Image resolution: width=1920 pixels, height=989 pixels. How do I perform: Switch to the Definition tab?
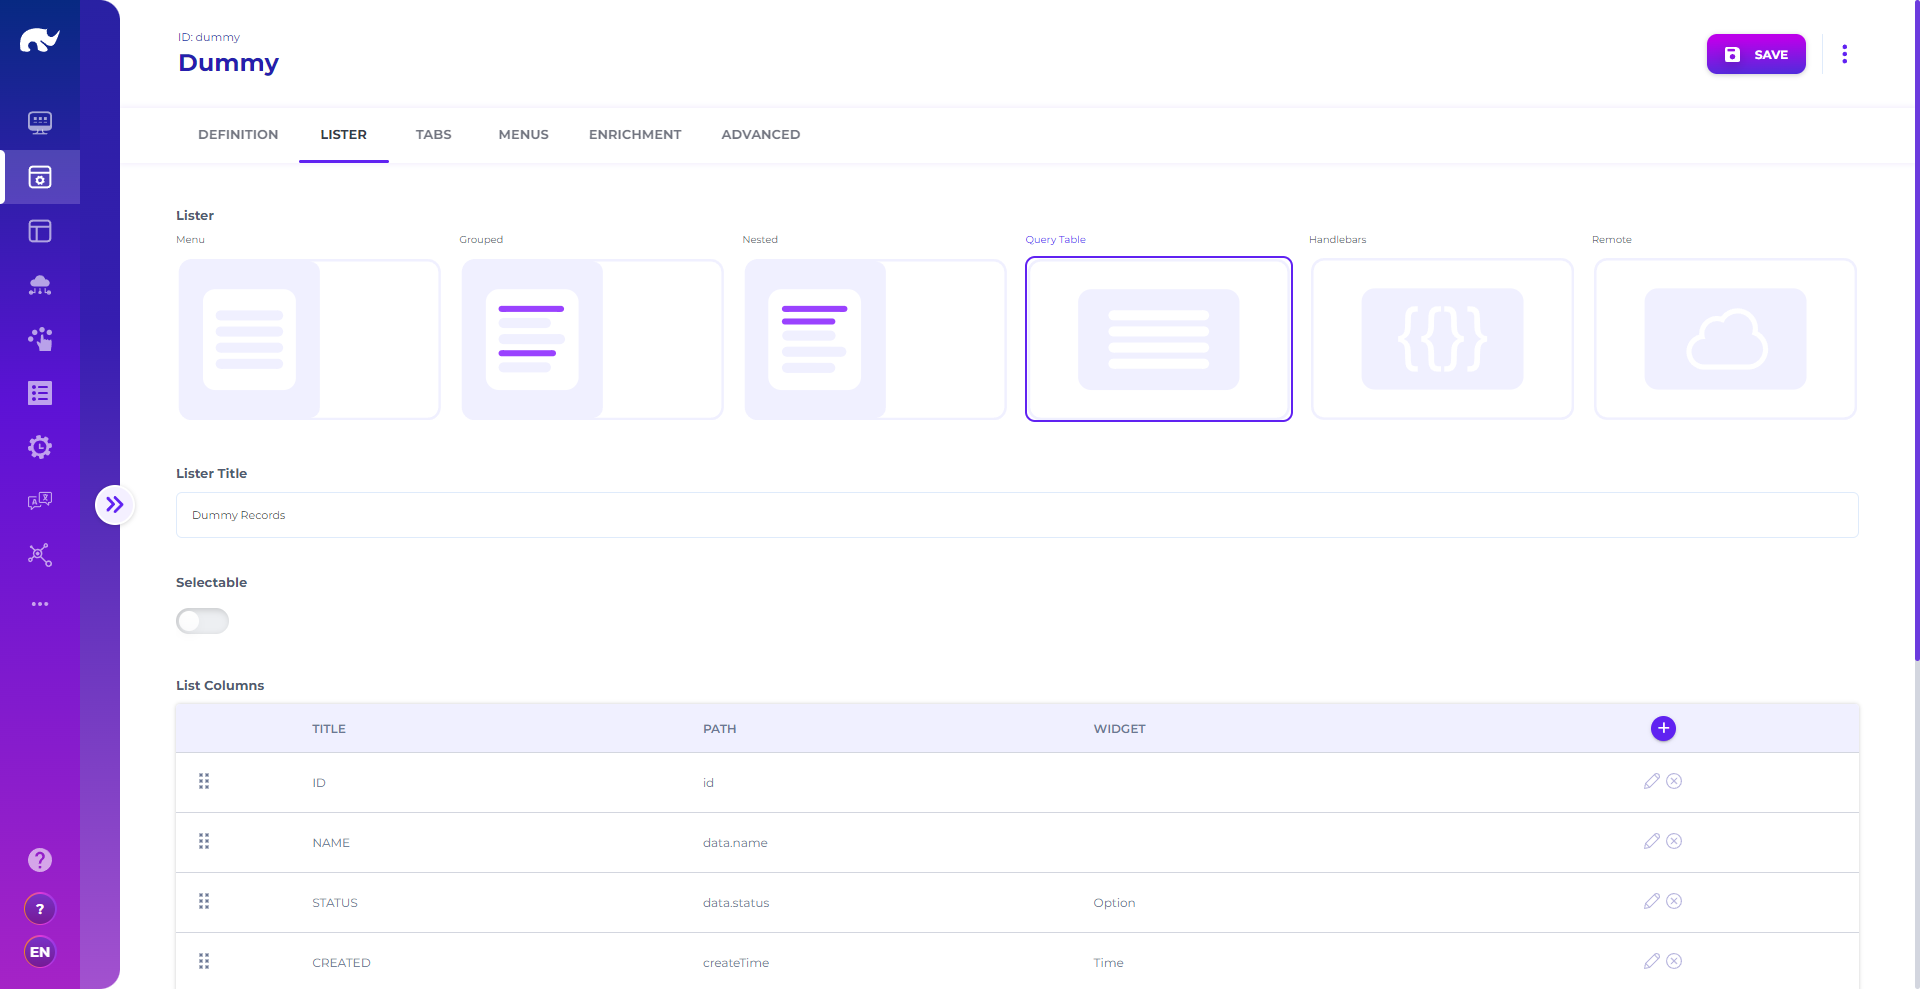coord(238,134)
